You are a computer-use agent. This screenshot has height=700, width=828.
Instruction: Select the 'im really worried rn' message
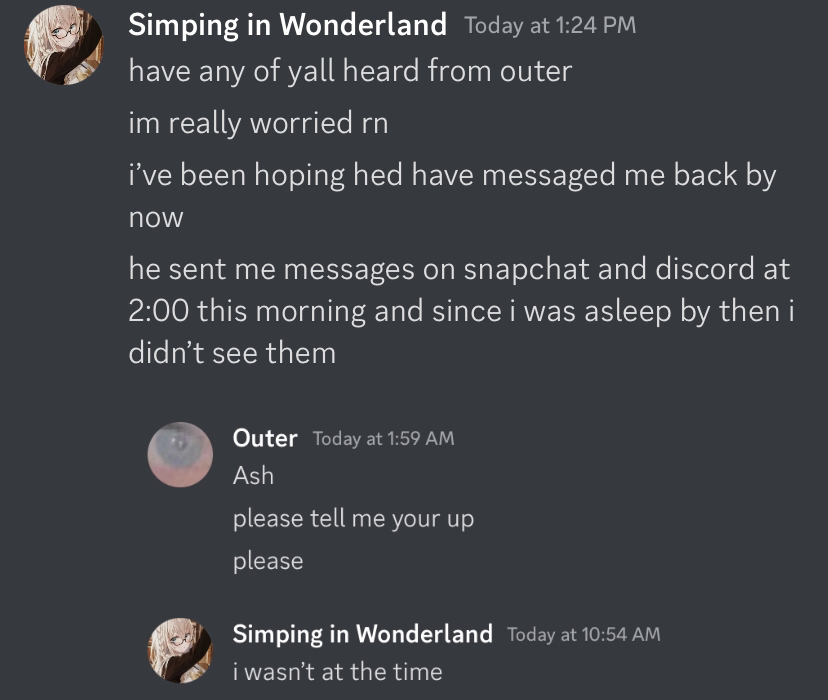258,124
